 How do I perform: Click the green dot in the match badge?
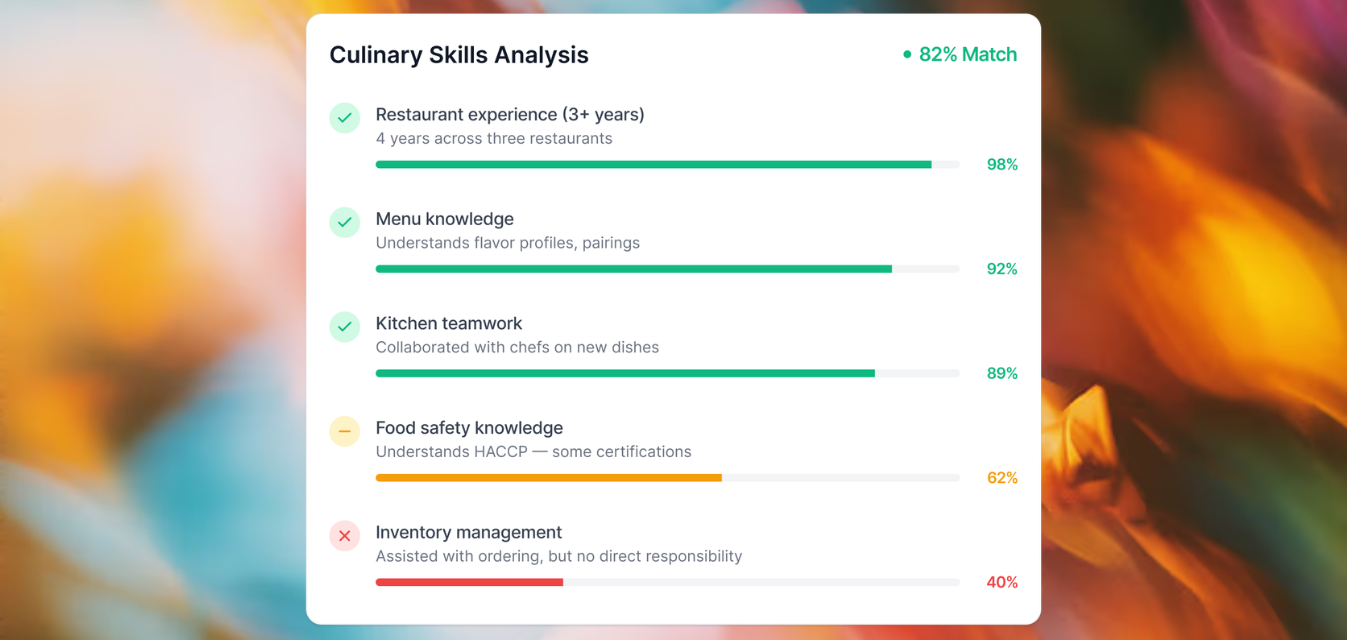coord(907,54)
